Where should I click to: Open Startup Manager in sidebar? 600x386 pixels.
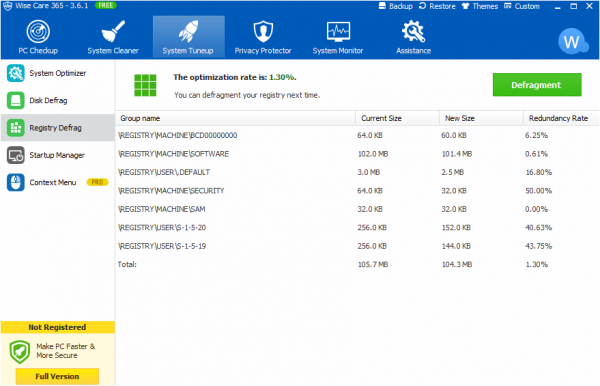pyautogui.click(x=57, y=155)
